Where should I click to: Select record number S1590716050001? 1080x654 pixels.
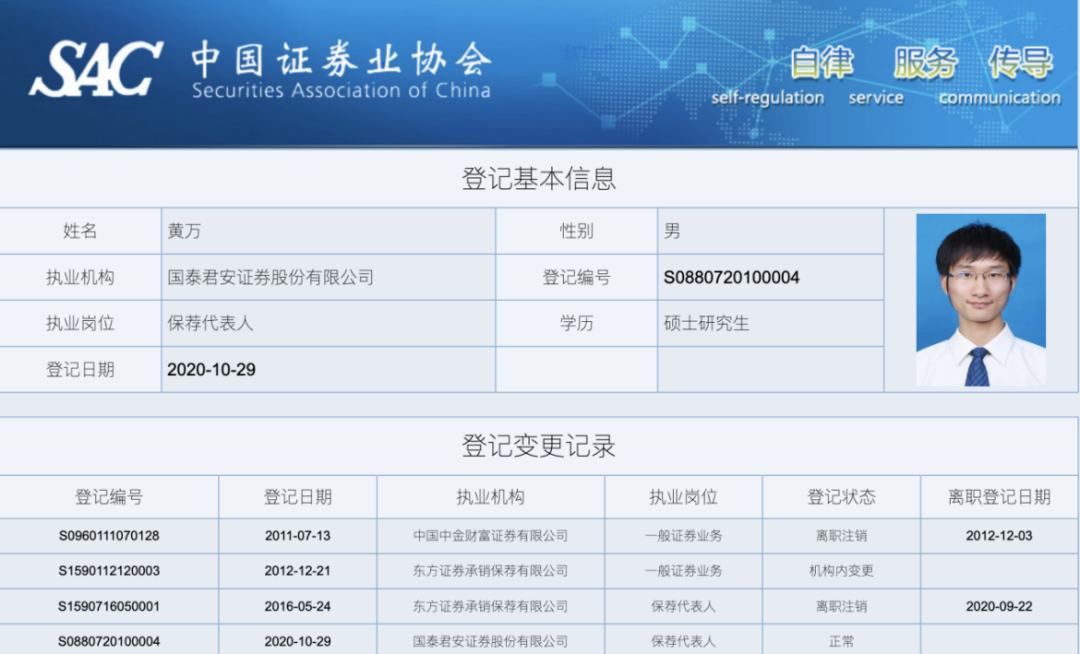tap(109, 606)
